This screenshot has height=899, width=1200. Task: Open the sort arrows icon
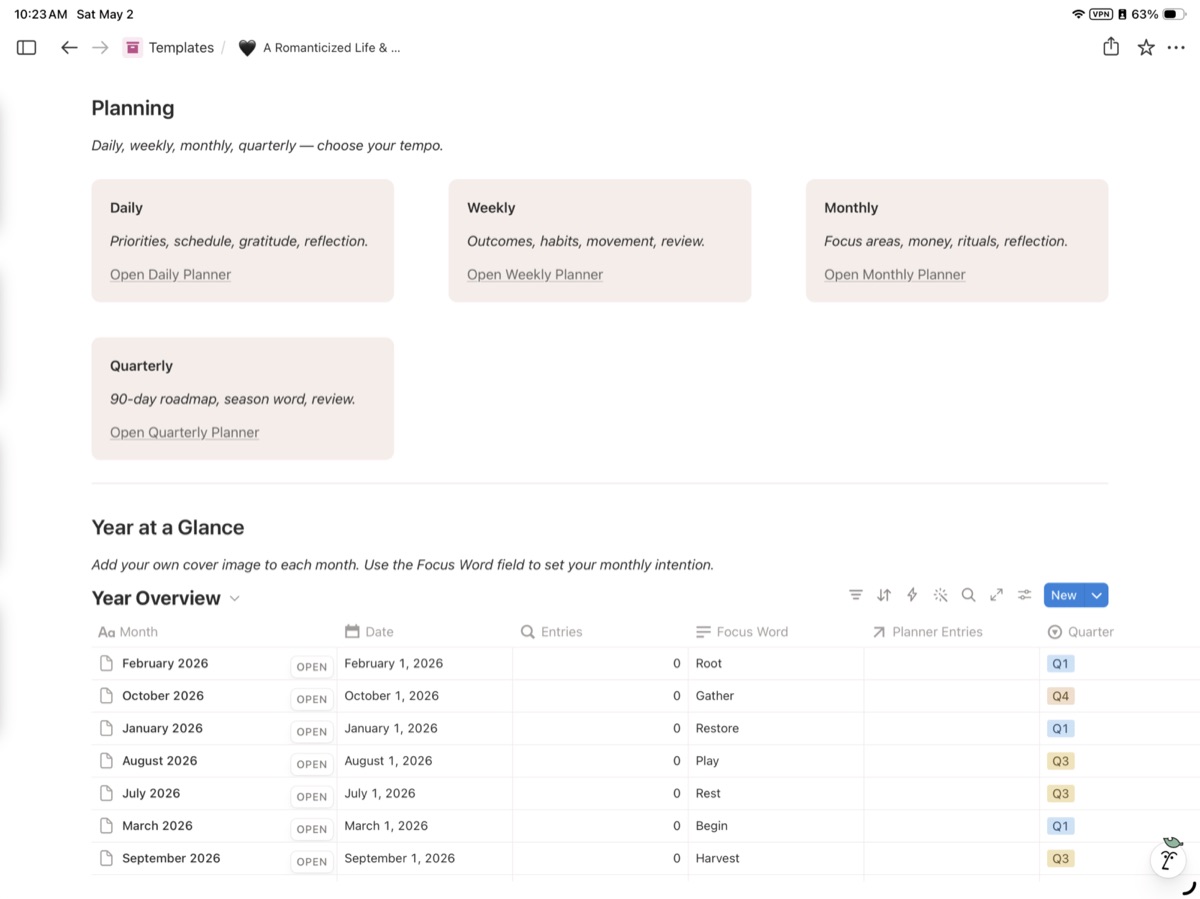click(x=884, y=595)
